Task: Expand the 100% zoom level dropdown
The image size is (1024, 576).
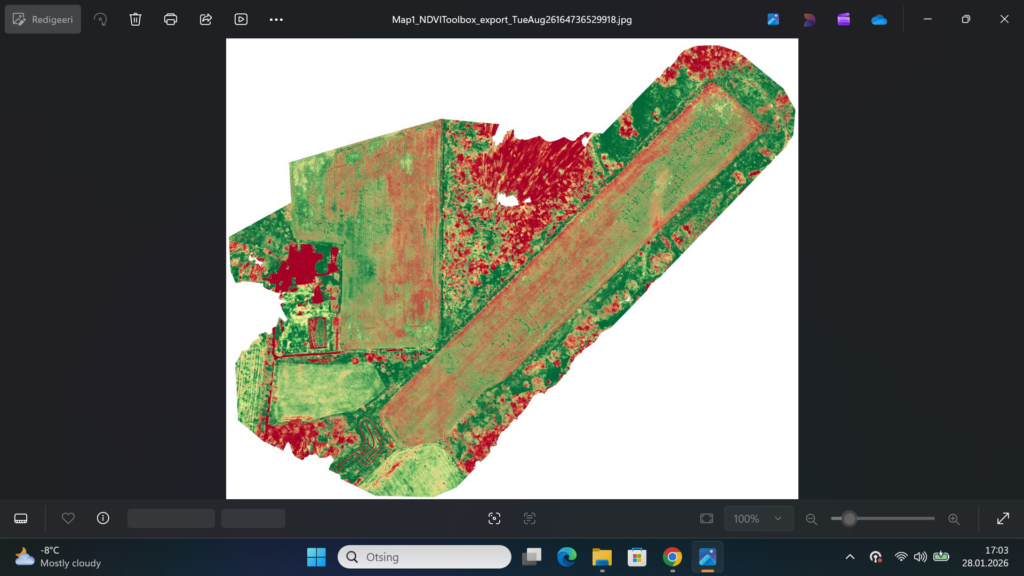Action: point(759,519)
